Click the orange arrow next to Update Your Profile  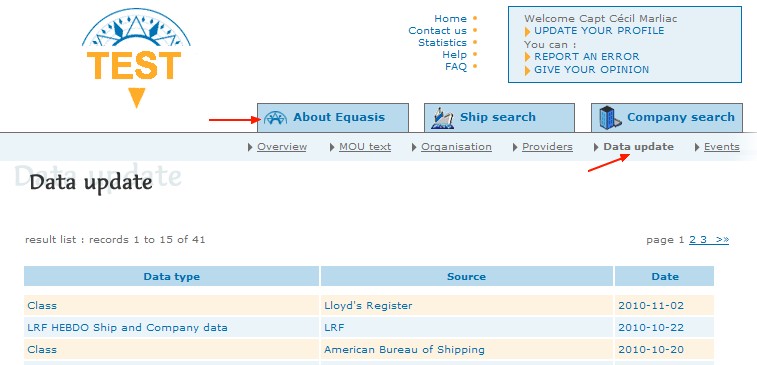(528, 32)
